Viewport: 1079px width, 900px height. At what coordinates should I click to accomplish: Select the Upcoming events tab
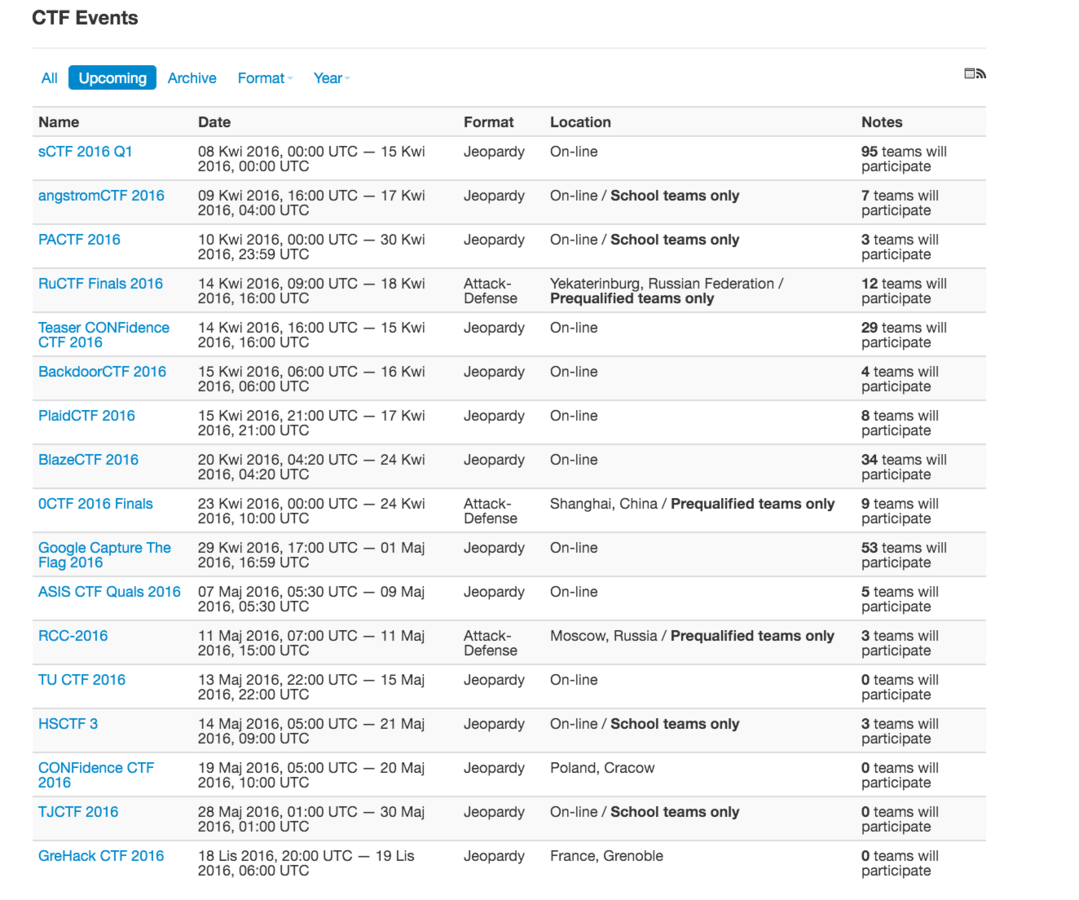click(x=112, y=78)
